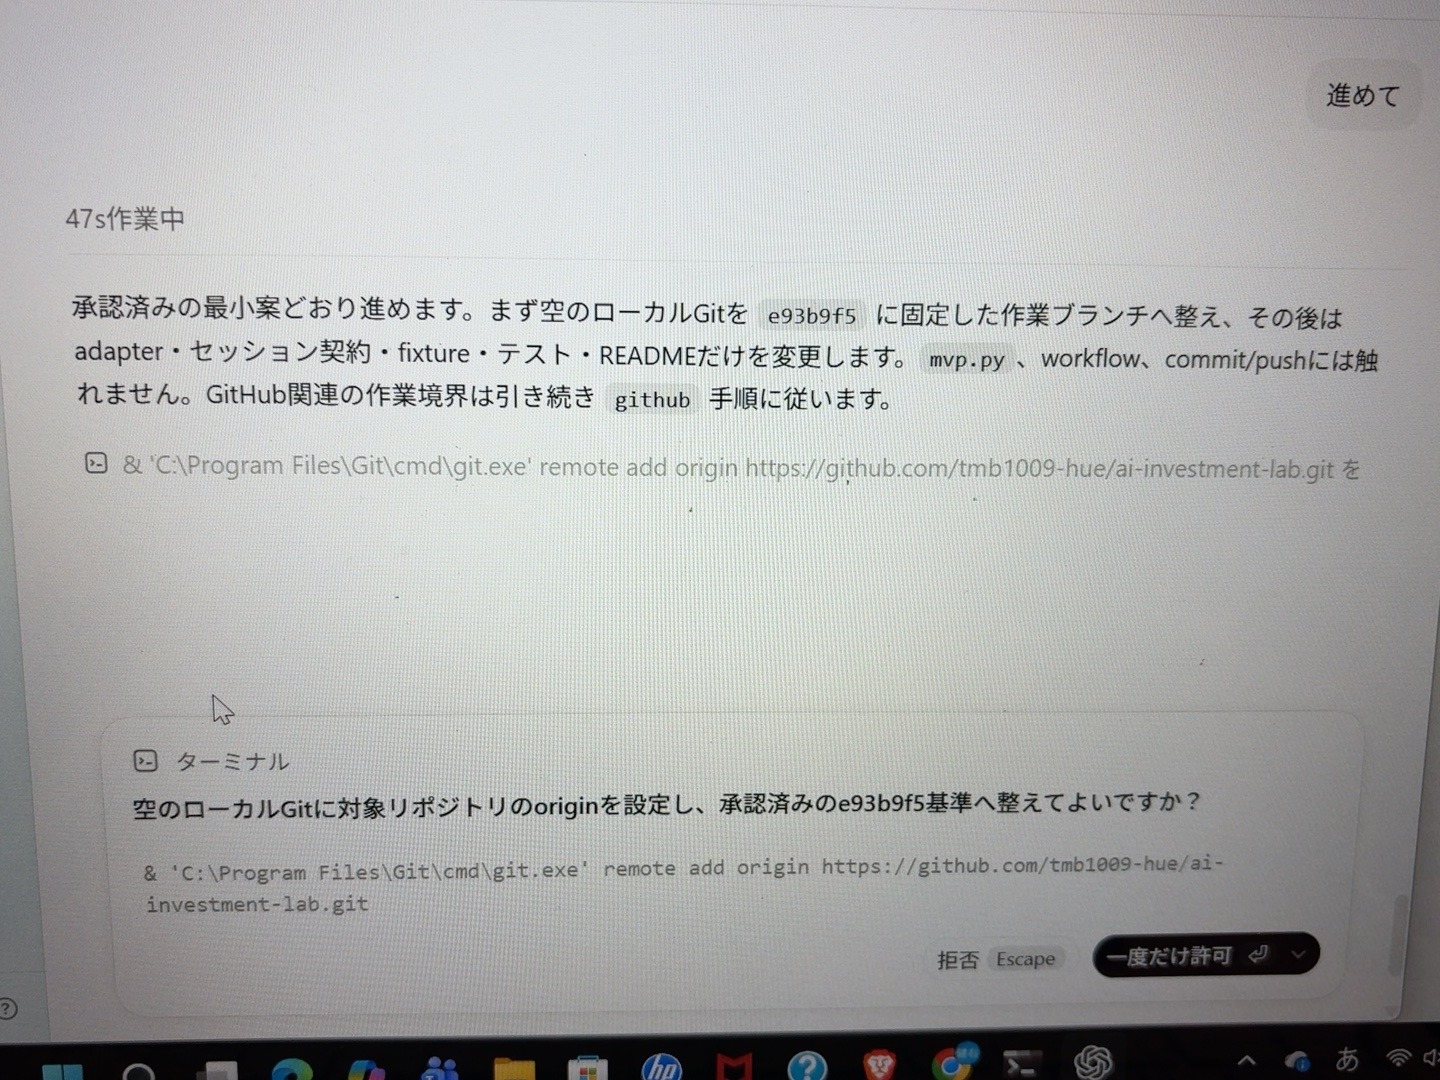The width and height of the screenshot is (1440, 1080).
Task: Toggle the Japanese IME あ indicator
Action: (x=1347, y=1058)
